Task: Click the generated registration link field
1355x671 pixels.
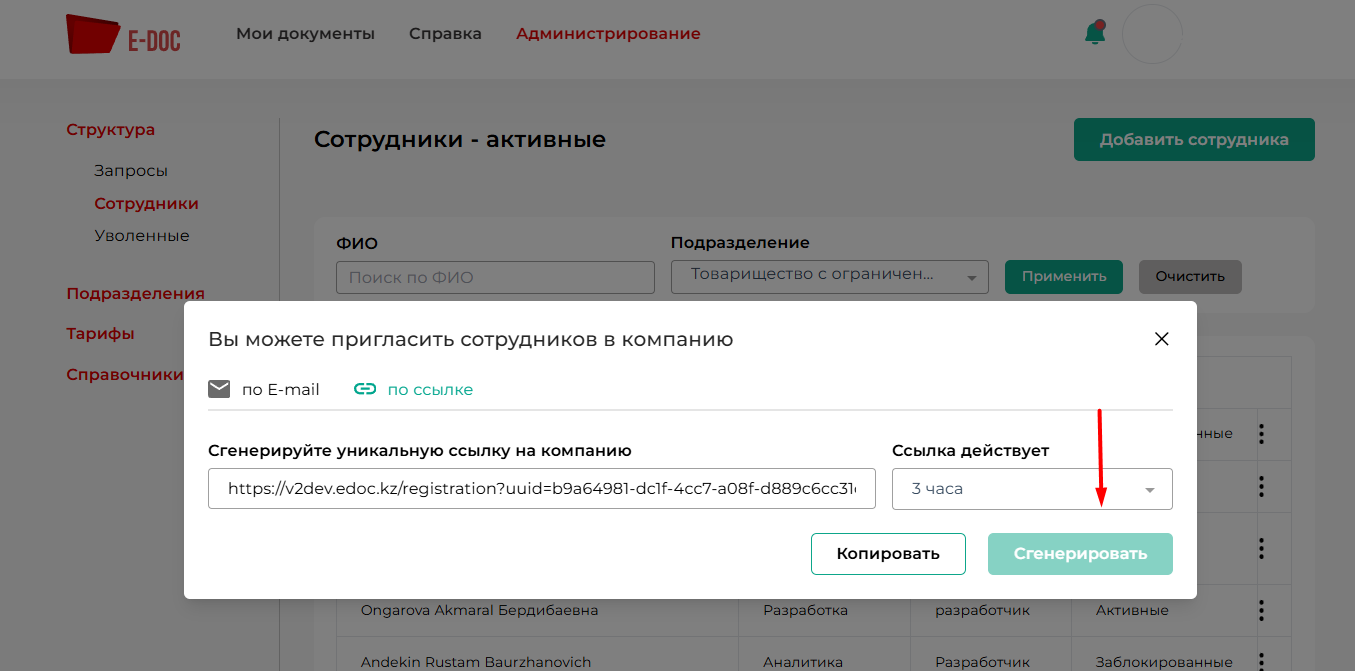Action: click(541, 489)
